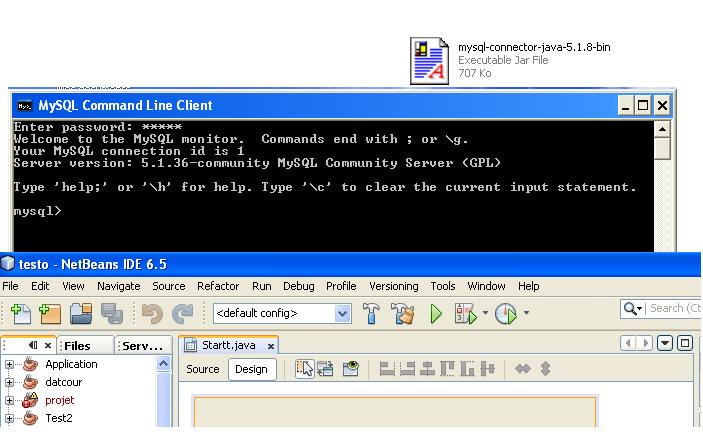The image size is (703, 432).
Task: Open the File menu
Action: tap(10, 286)
